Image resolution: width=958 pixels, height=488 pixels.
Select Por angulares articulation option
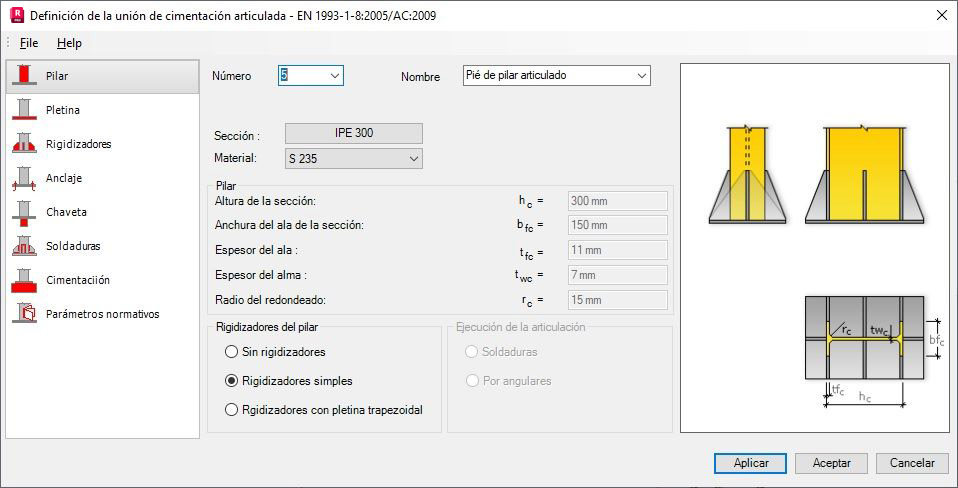click(x=472, y=381)
